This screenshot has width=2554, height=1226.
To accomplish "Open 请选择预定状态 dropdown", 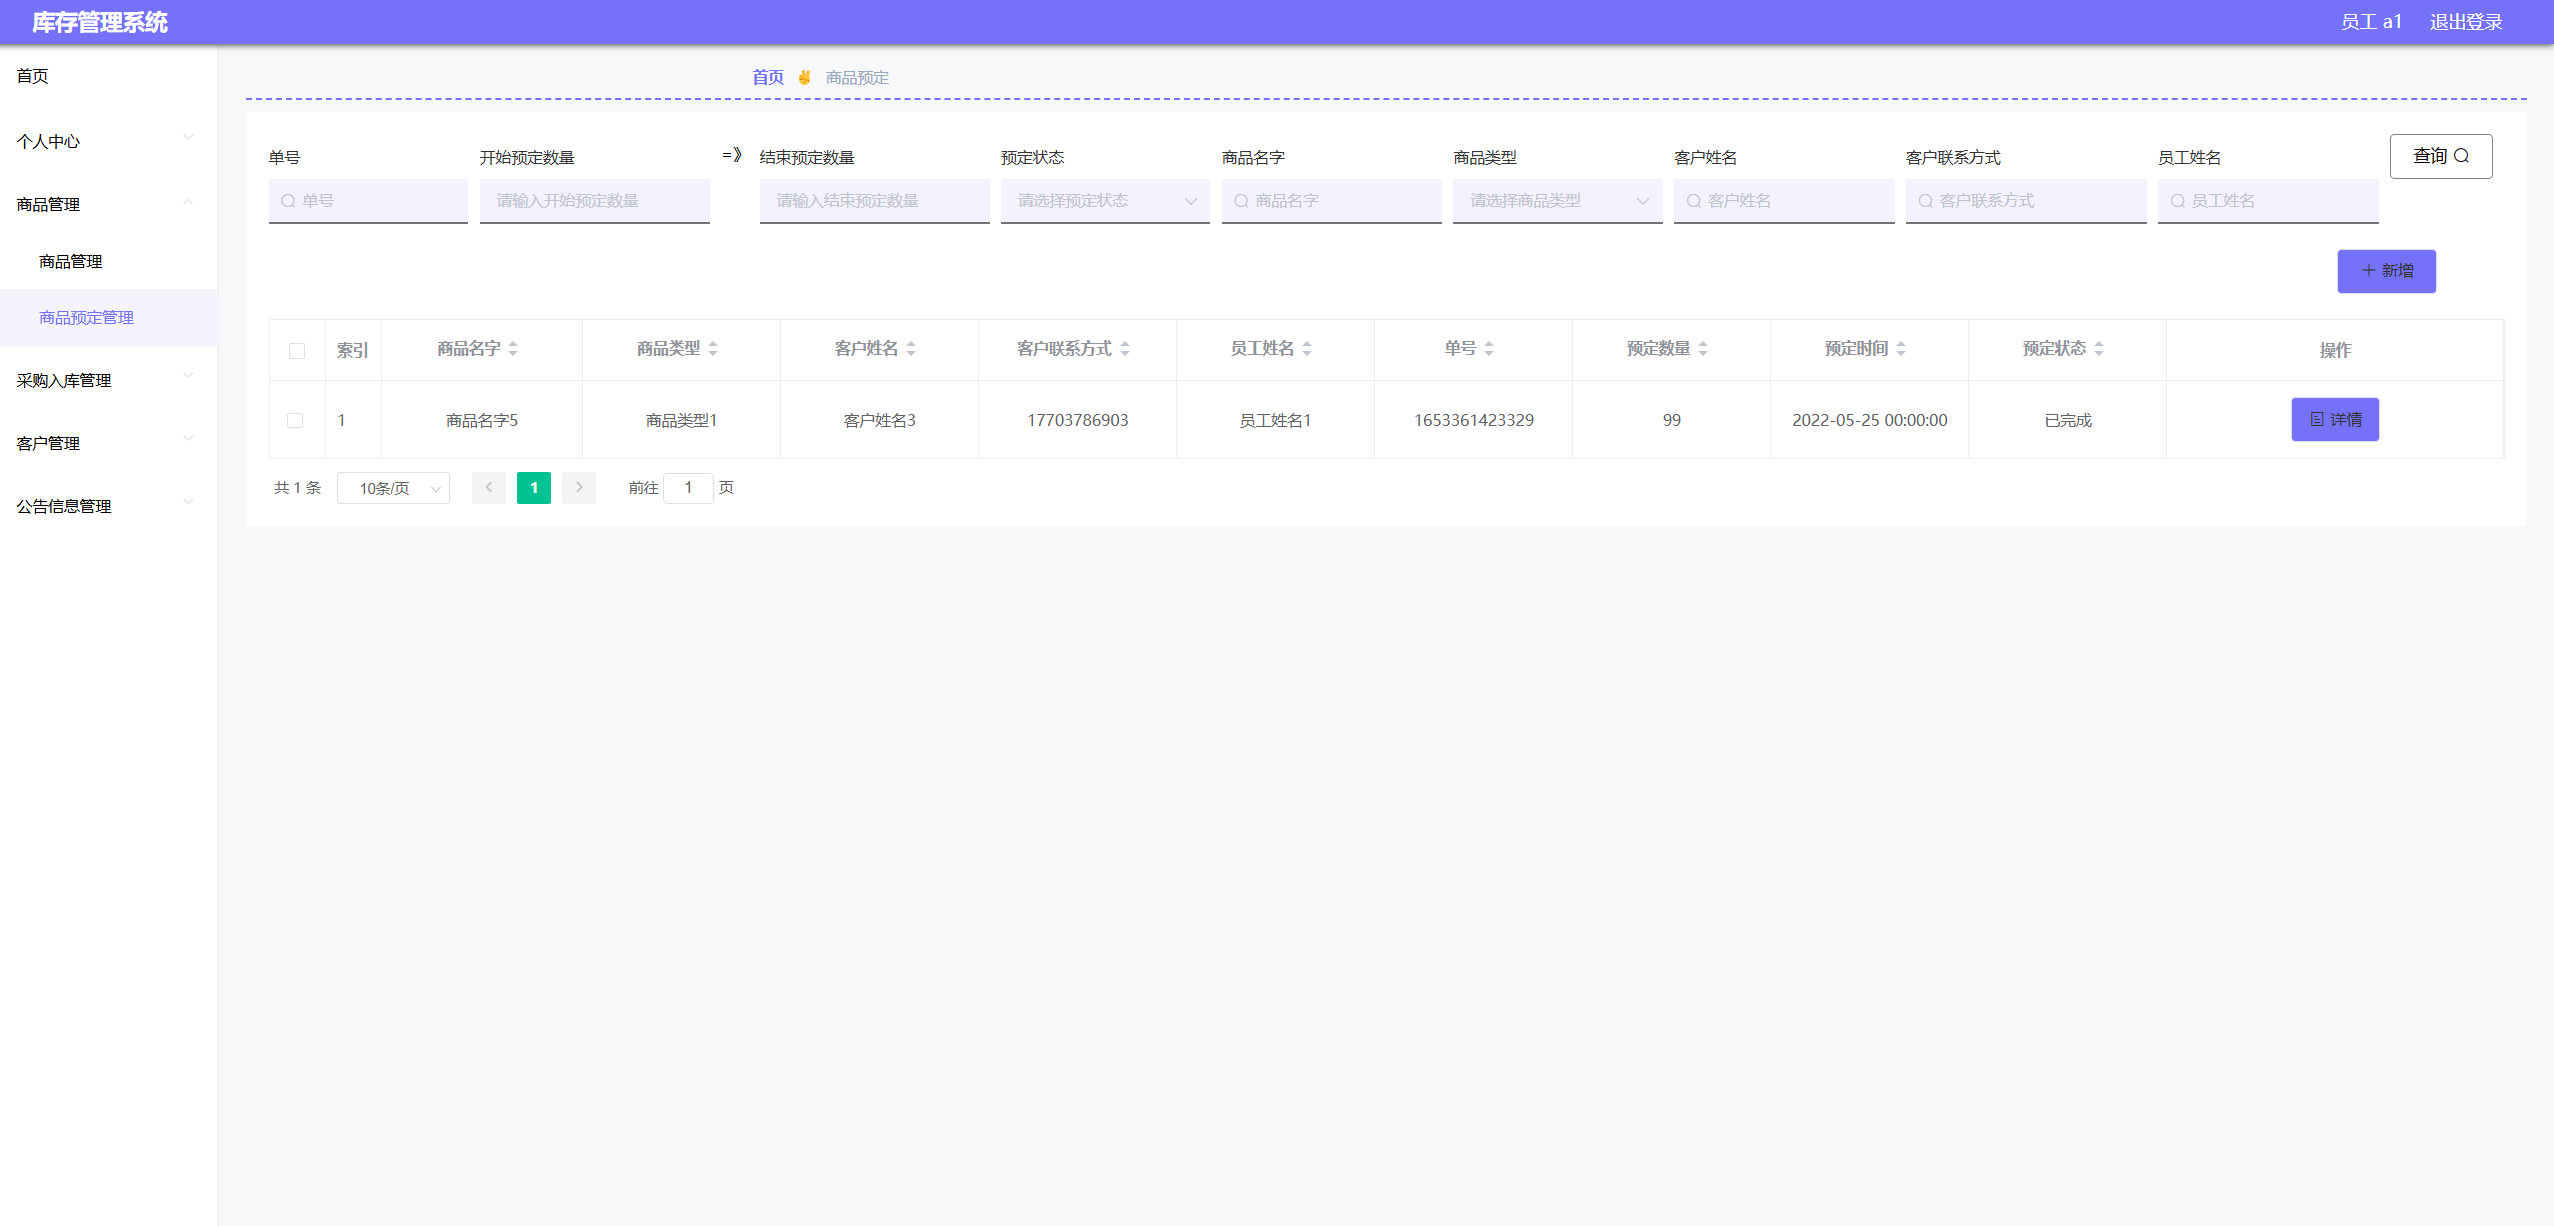I will (x=1104, y=201).
